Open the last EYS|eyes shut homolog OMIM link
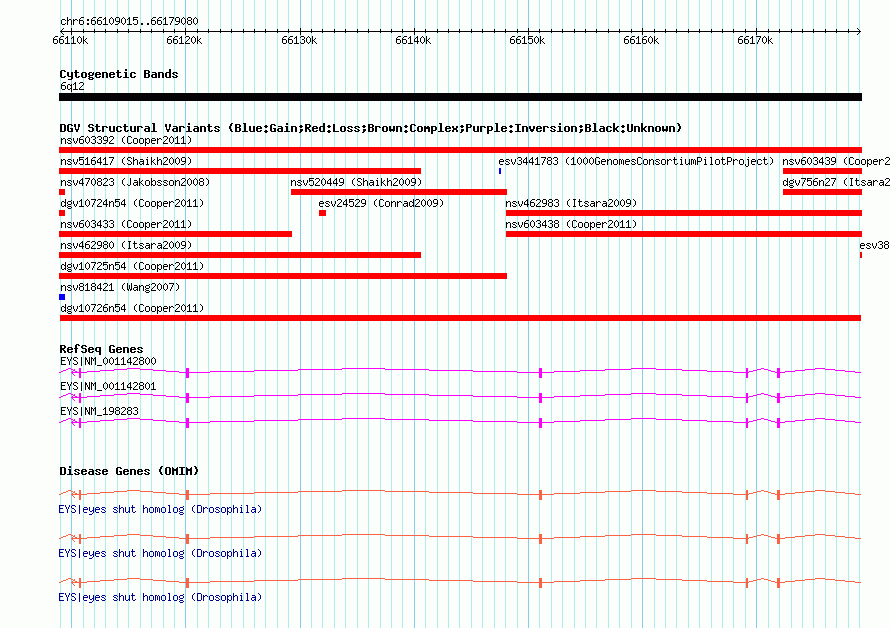 (160, 597)
